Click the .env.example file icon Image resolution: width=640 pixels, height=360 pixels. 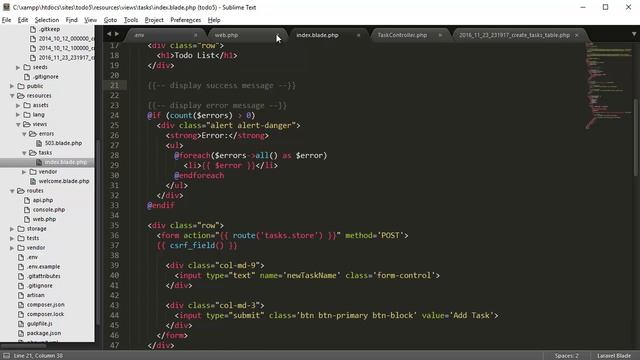pos(21,267)
